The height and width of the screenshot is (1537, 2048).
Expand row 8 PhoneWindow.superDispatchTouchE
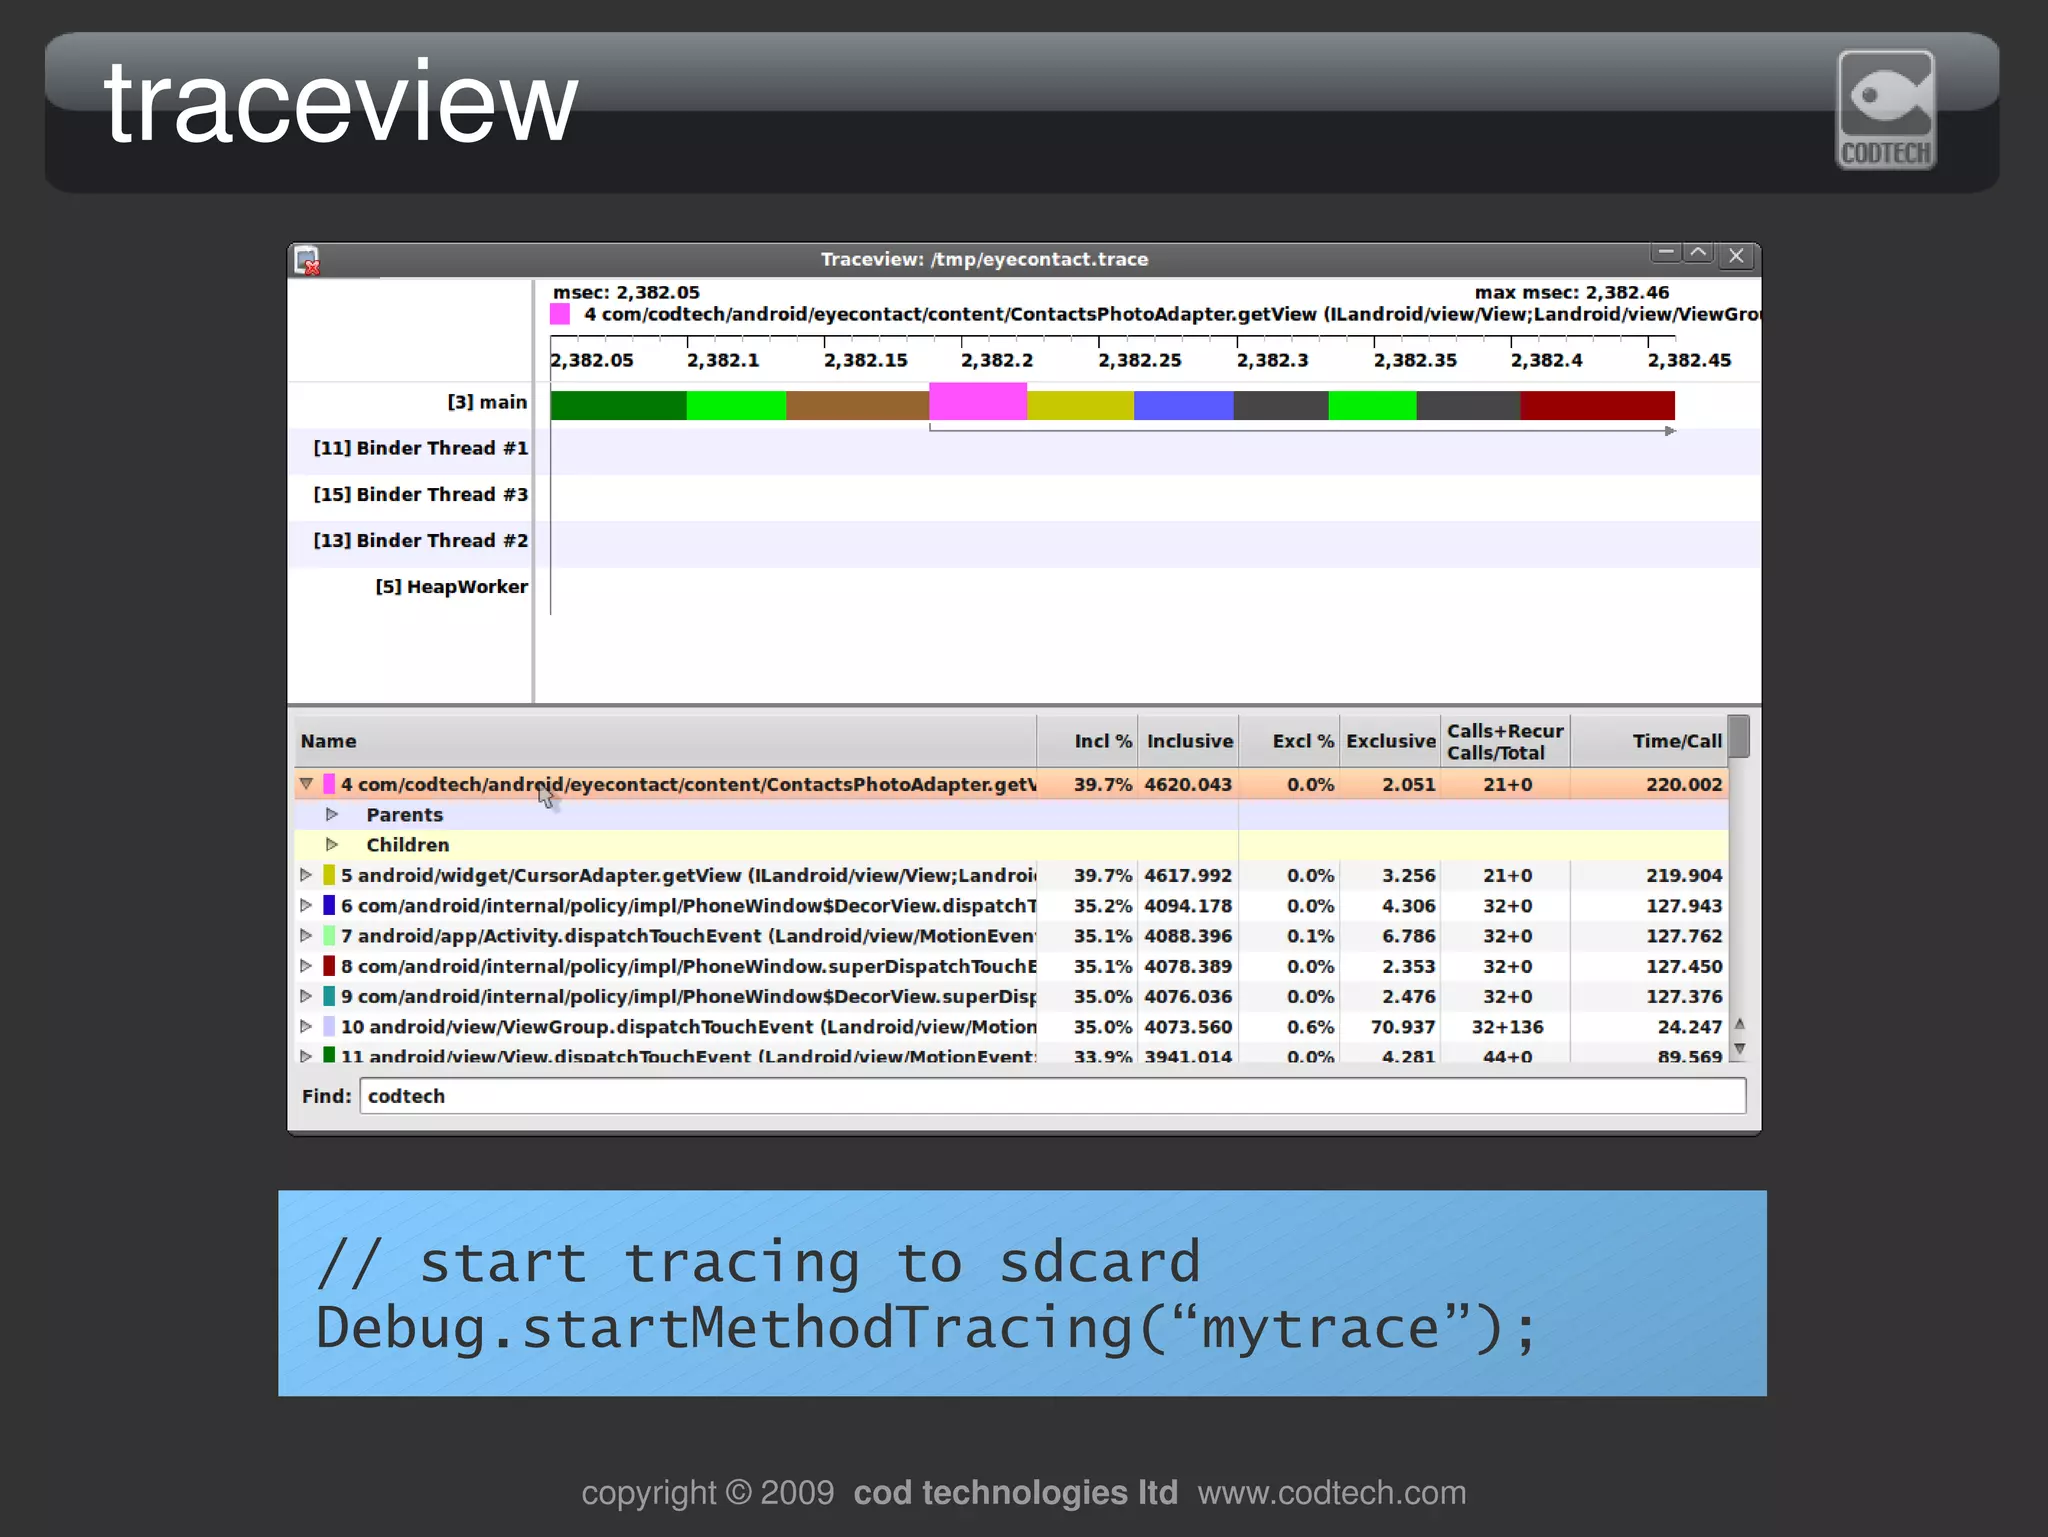(x=306, y=966)
